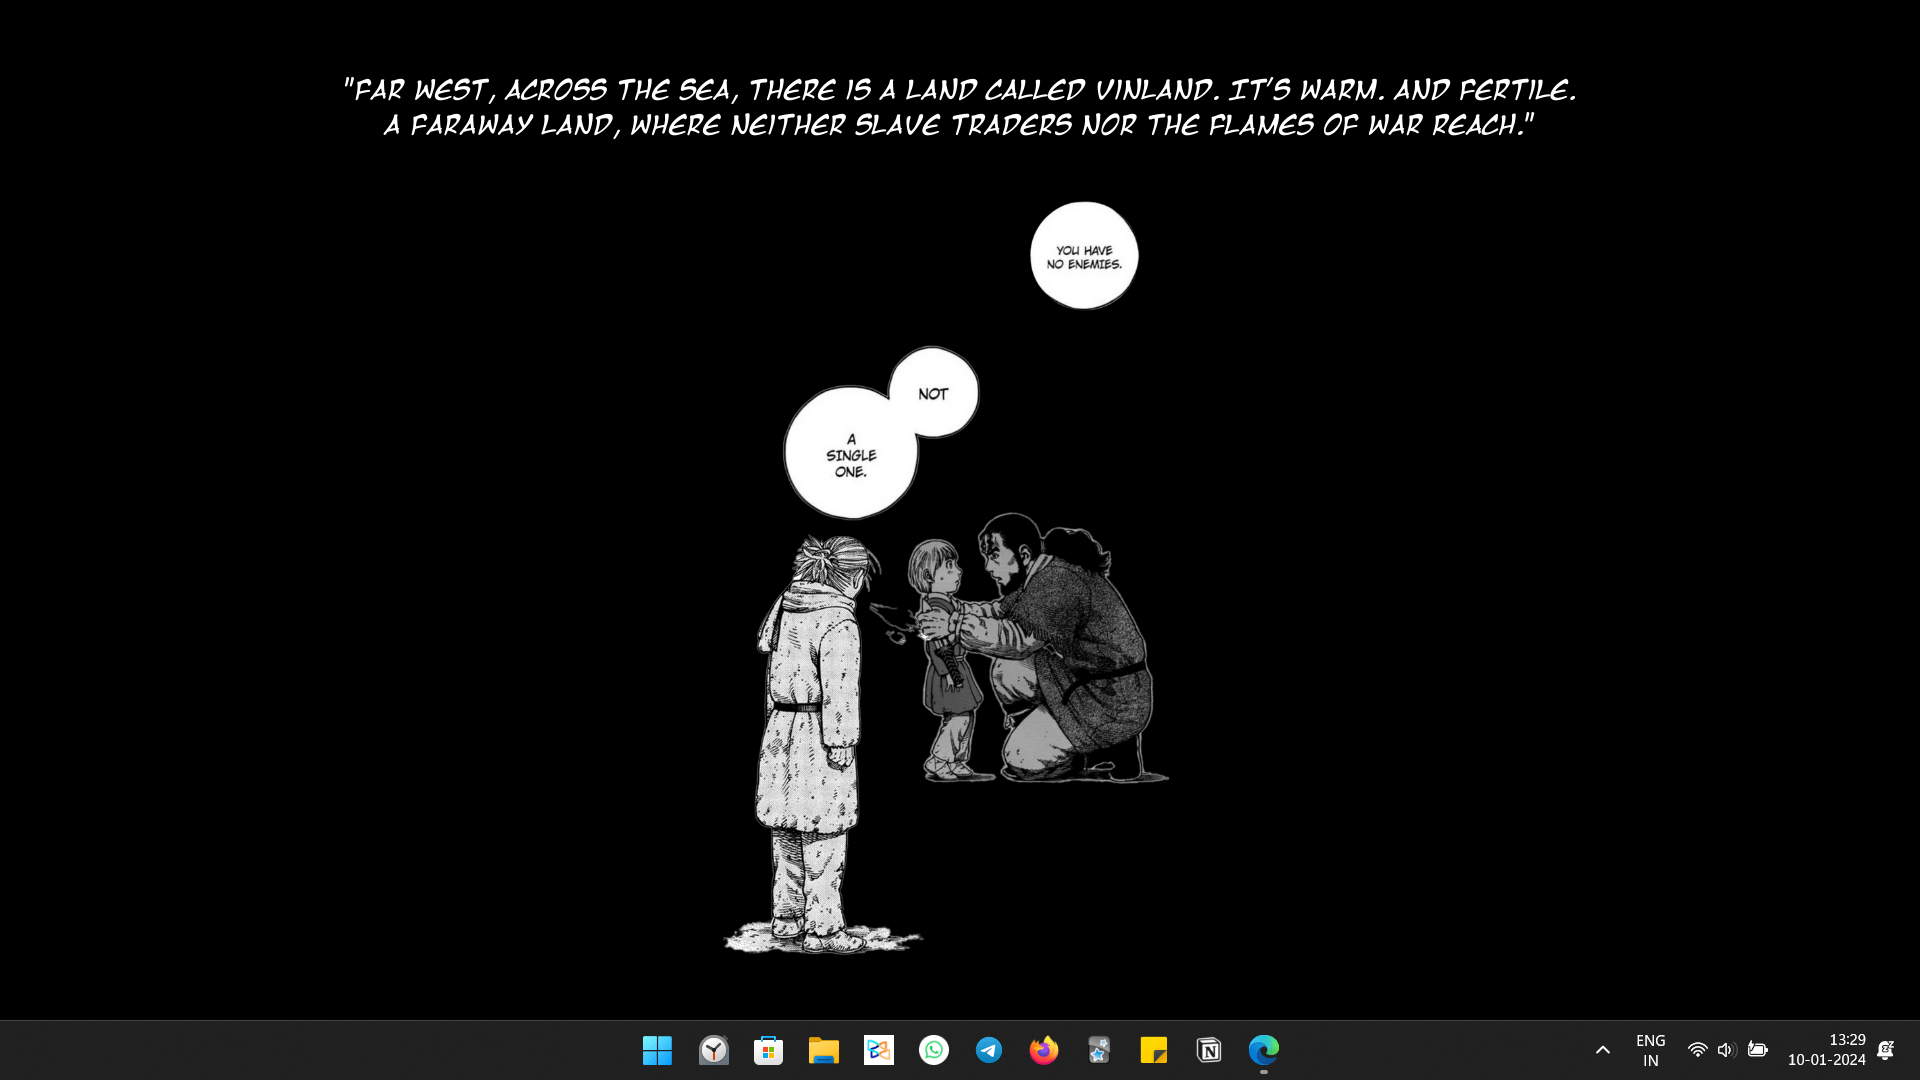Open File Explorer from the taskbar
Viewport: 1920px width, 1080px height.
tap(823, 1051)
